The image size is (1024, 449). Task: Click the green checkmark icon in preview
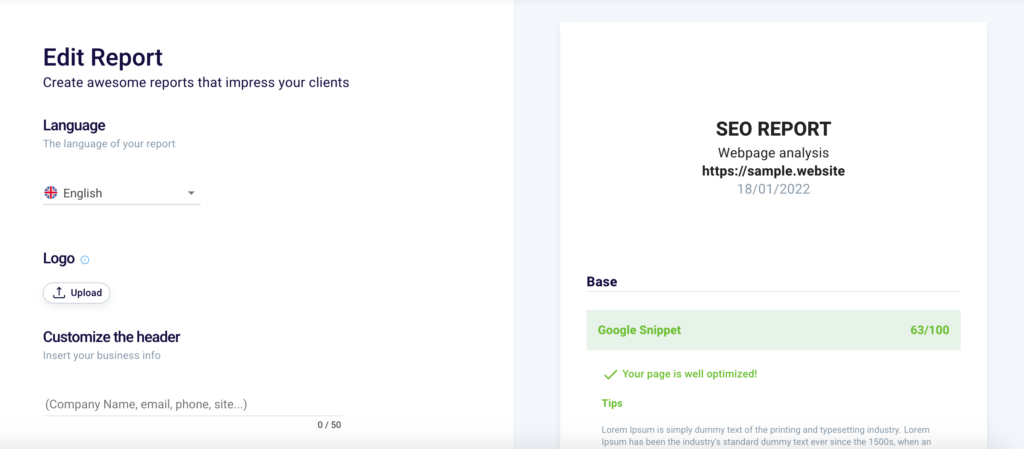tap(609, 374)
